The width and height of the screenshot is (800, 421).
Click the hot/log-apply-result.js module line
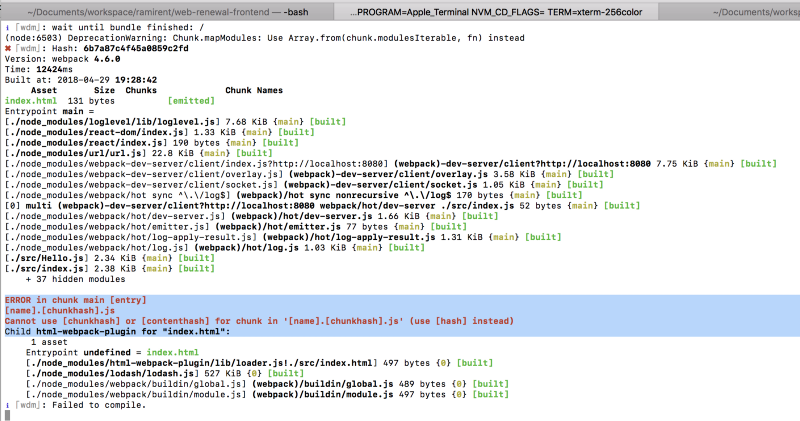click(283, 237)
